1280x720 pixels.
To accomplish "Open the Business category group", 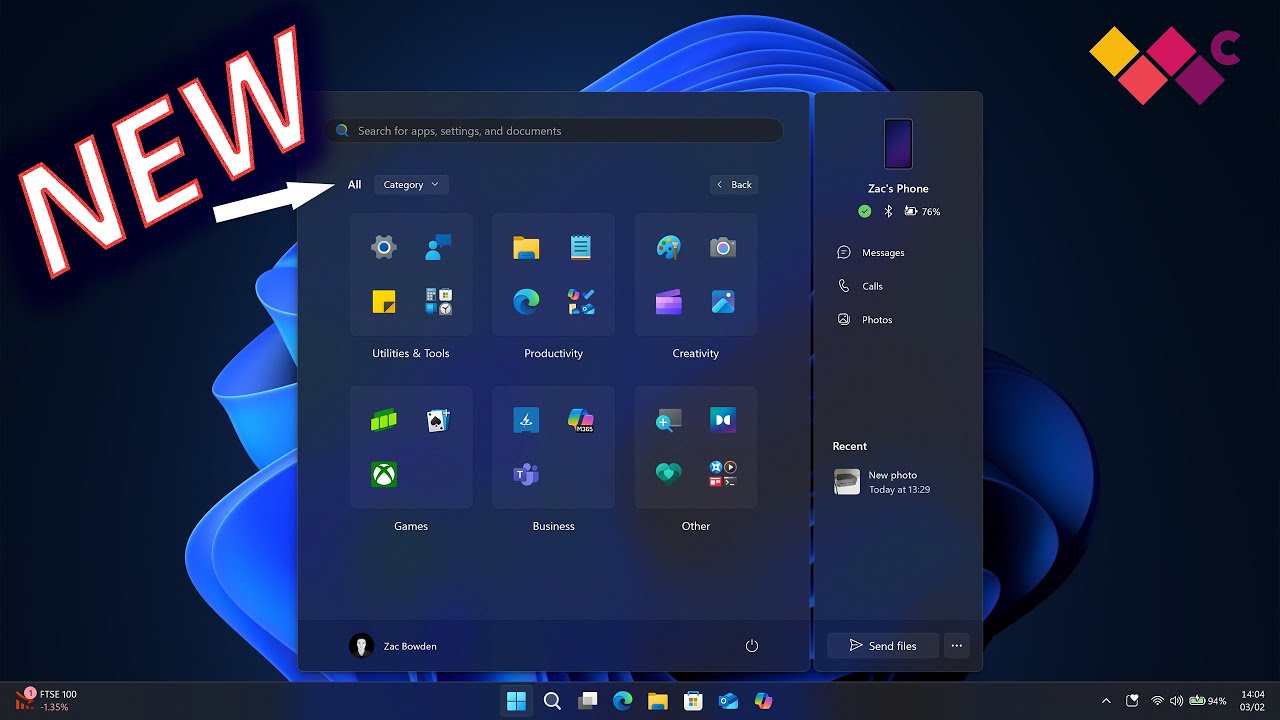I will [x=553, y=447].
